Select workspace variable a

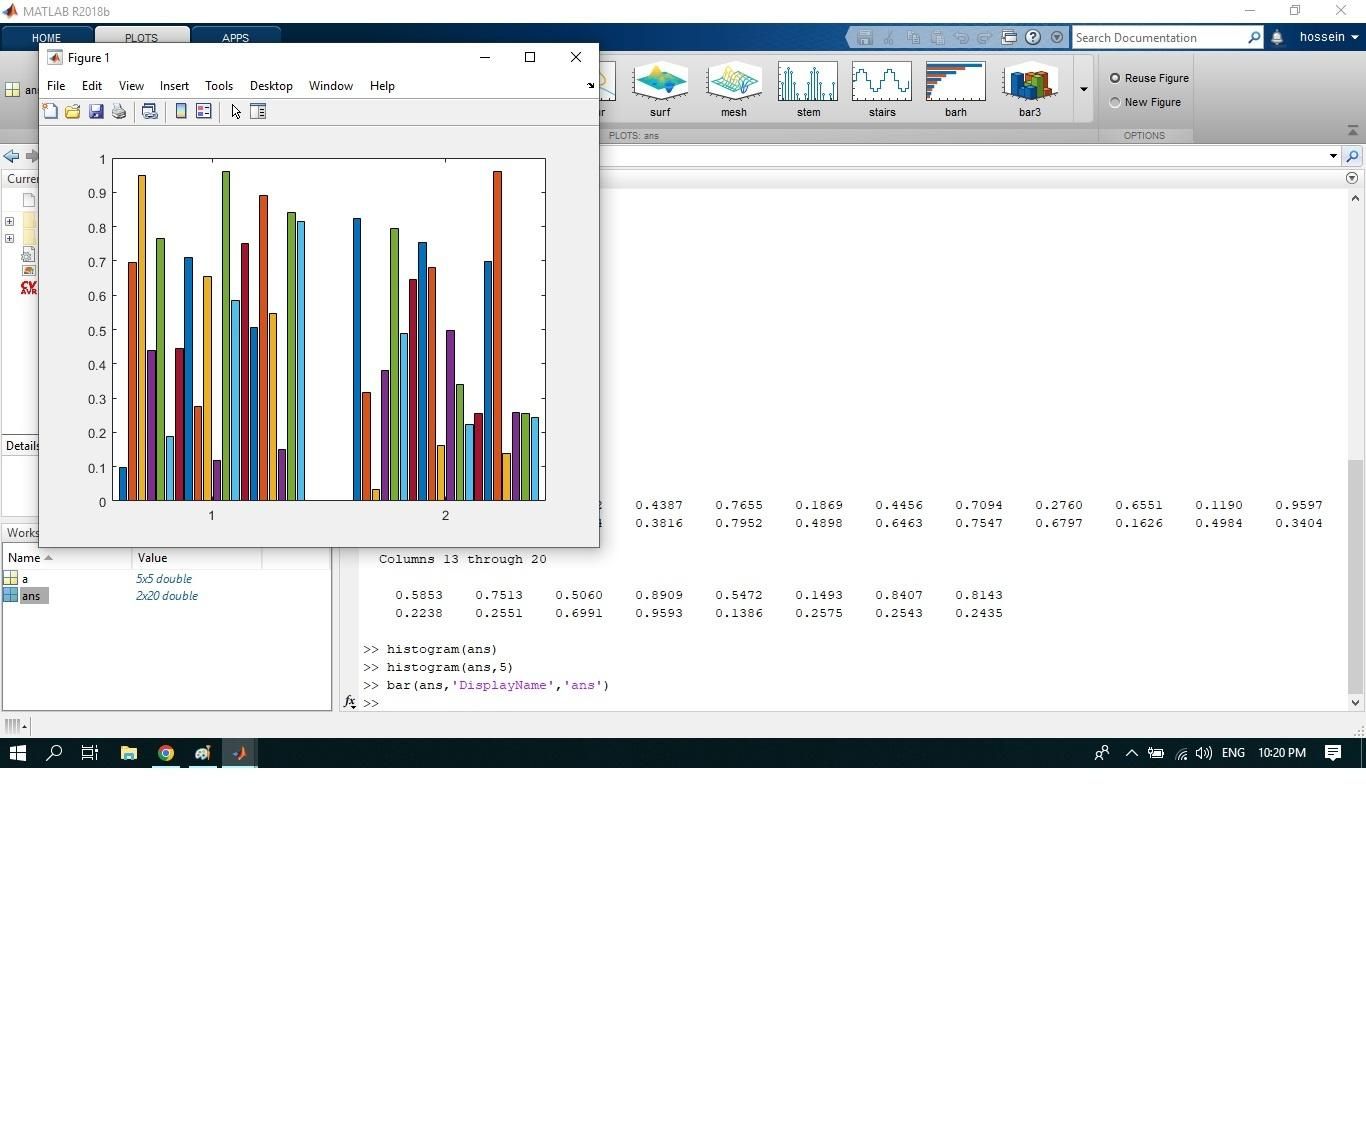tap(25, 579)
